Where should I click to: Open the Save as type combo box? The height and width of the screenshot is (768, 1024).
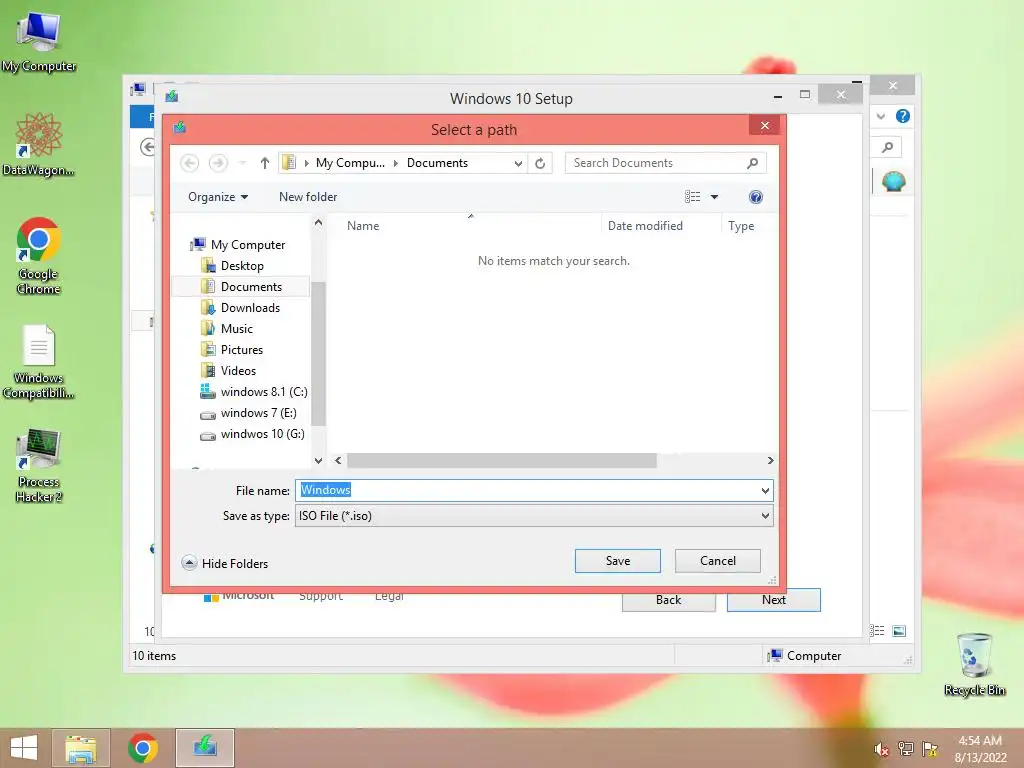pos(534,516)
